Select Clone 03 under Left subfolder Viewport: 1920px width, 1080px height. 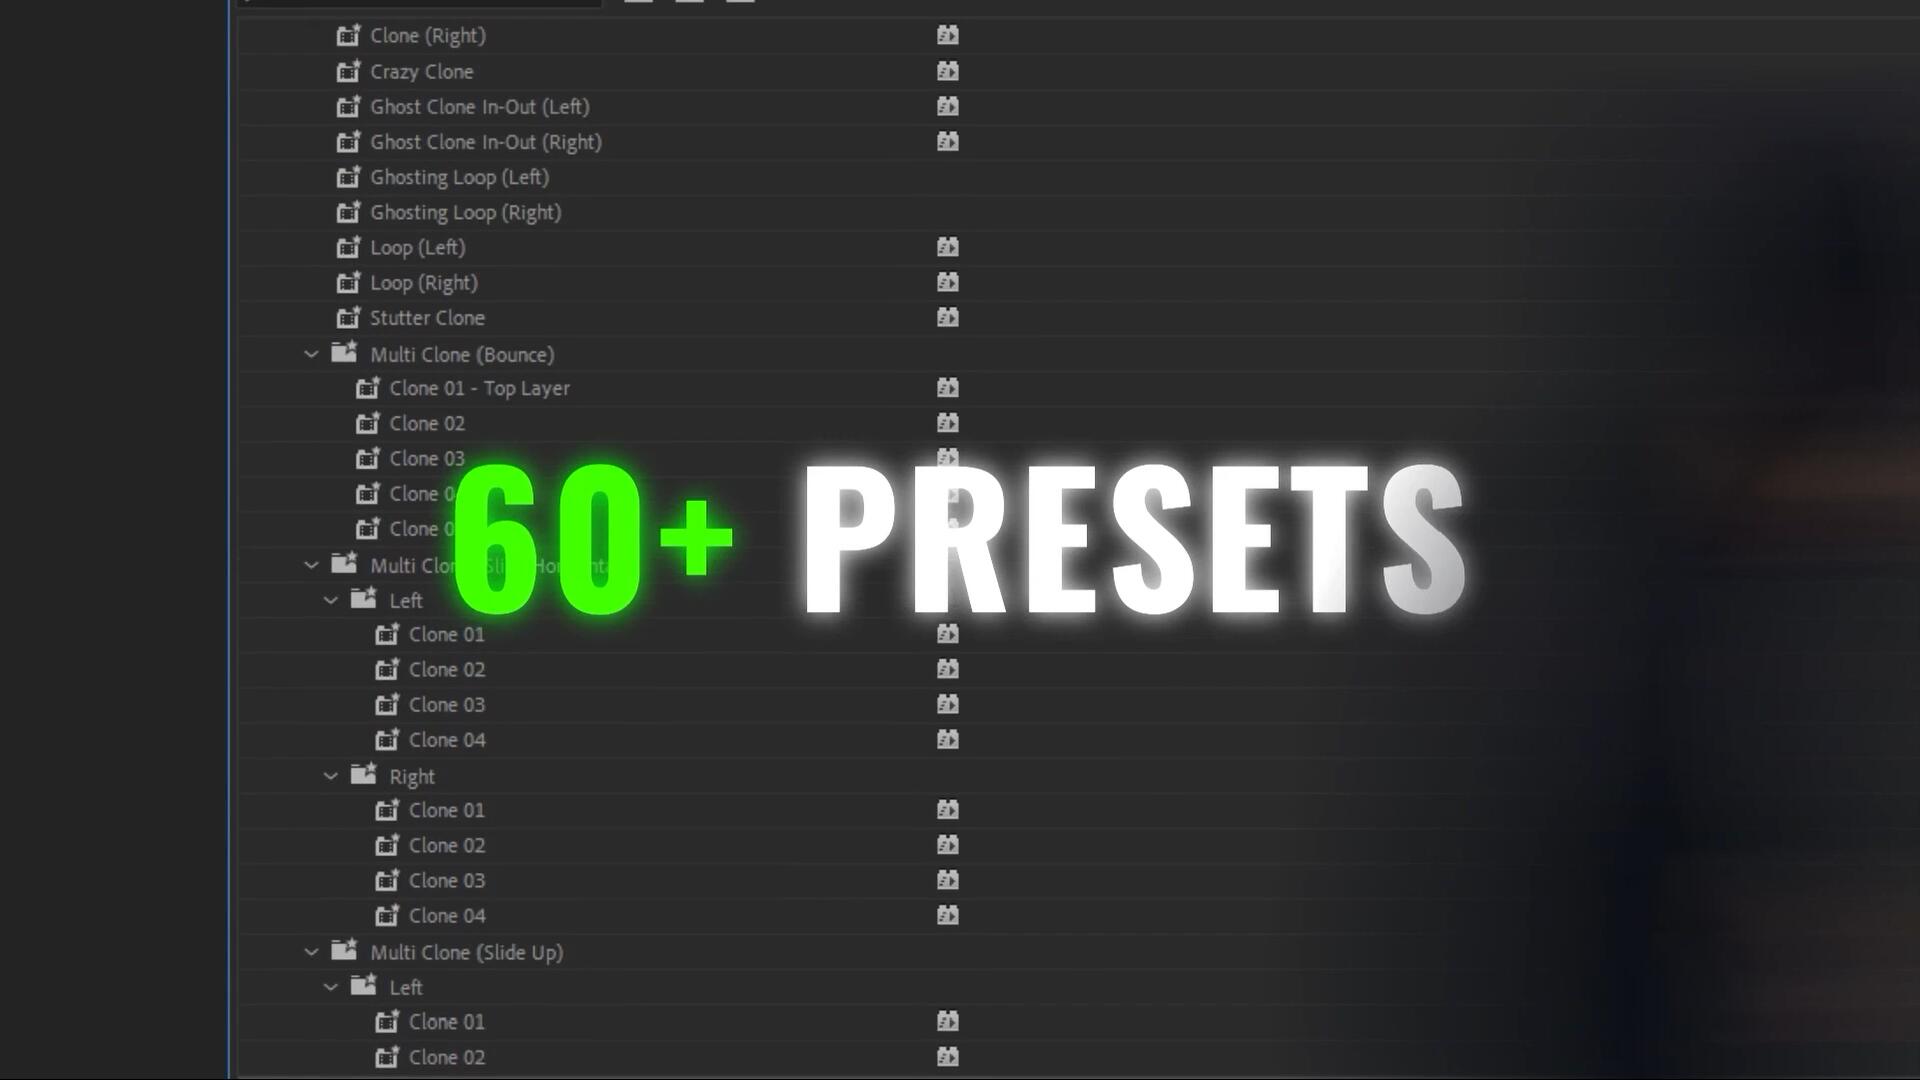coord(446,704)
